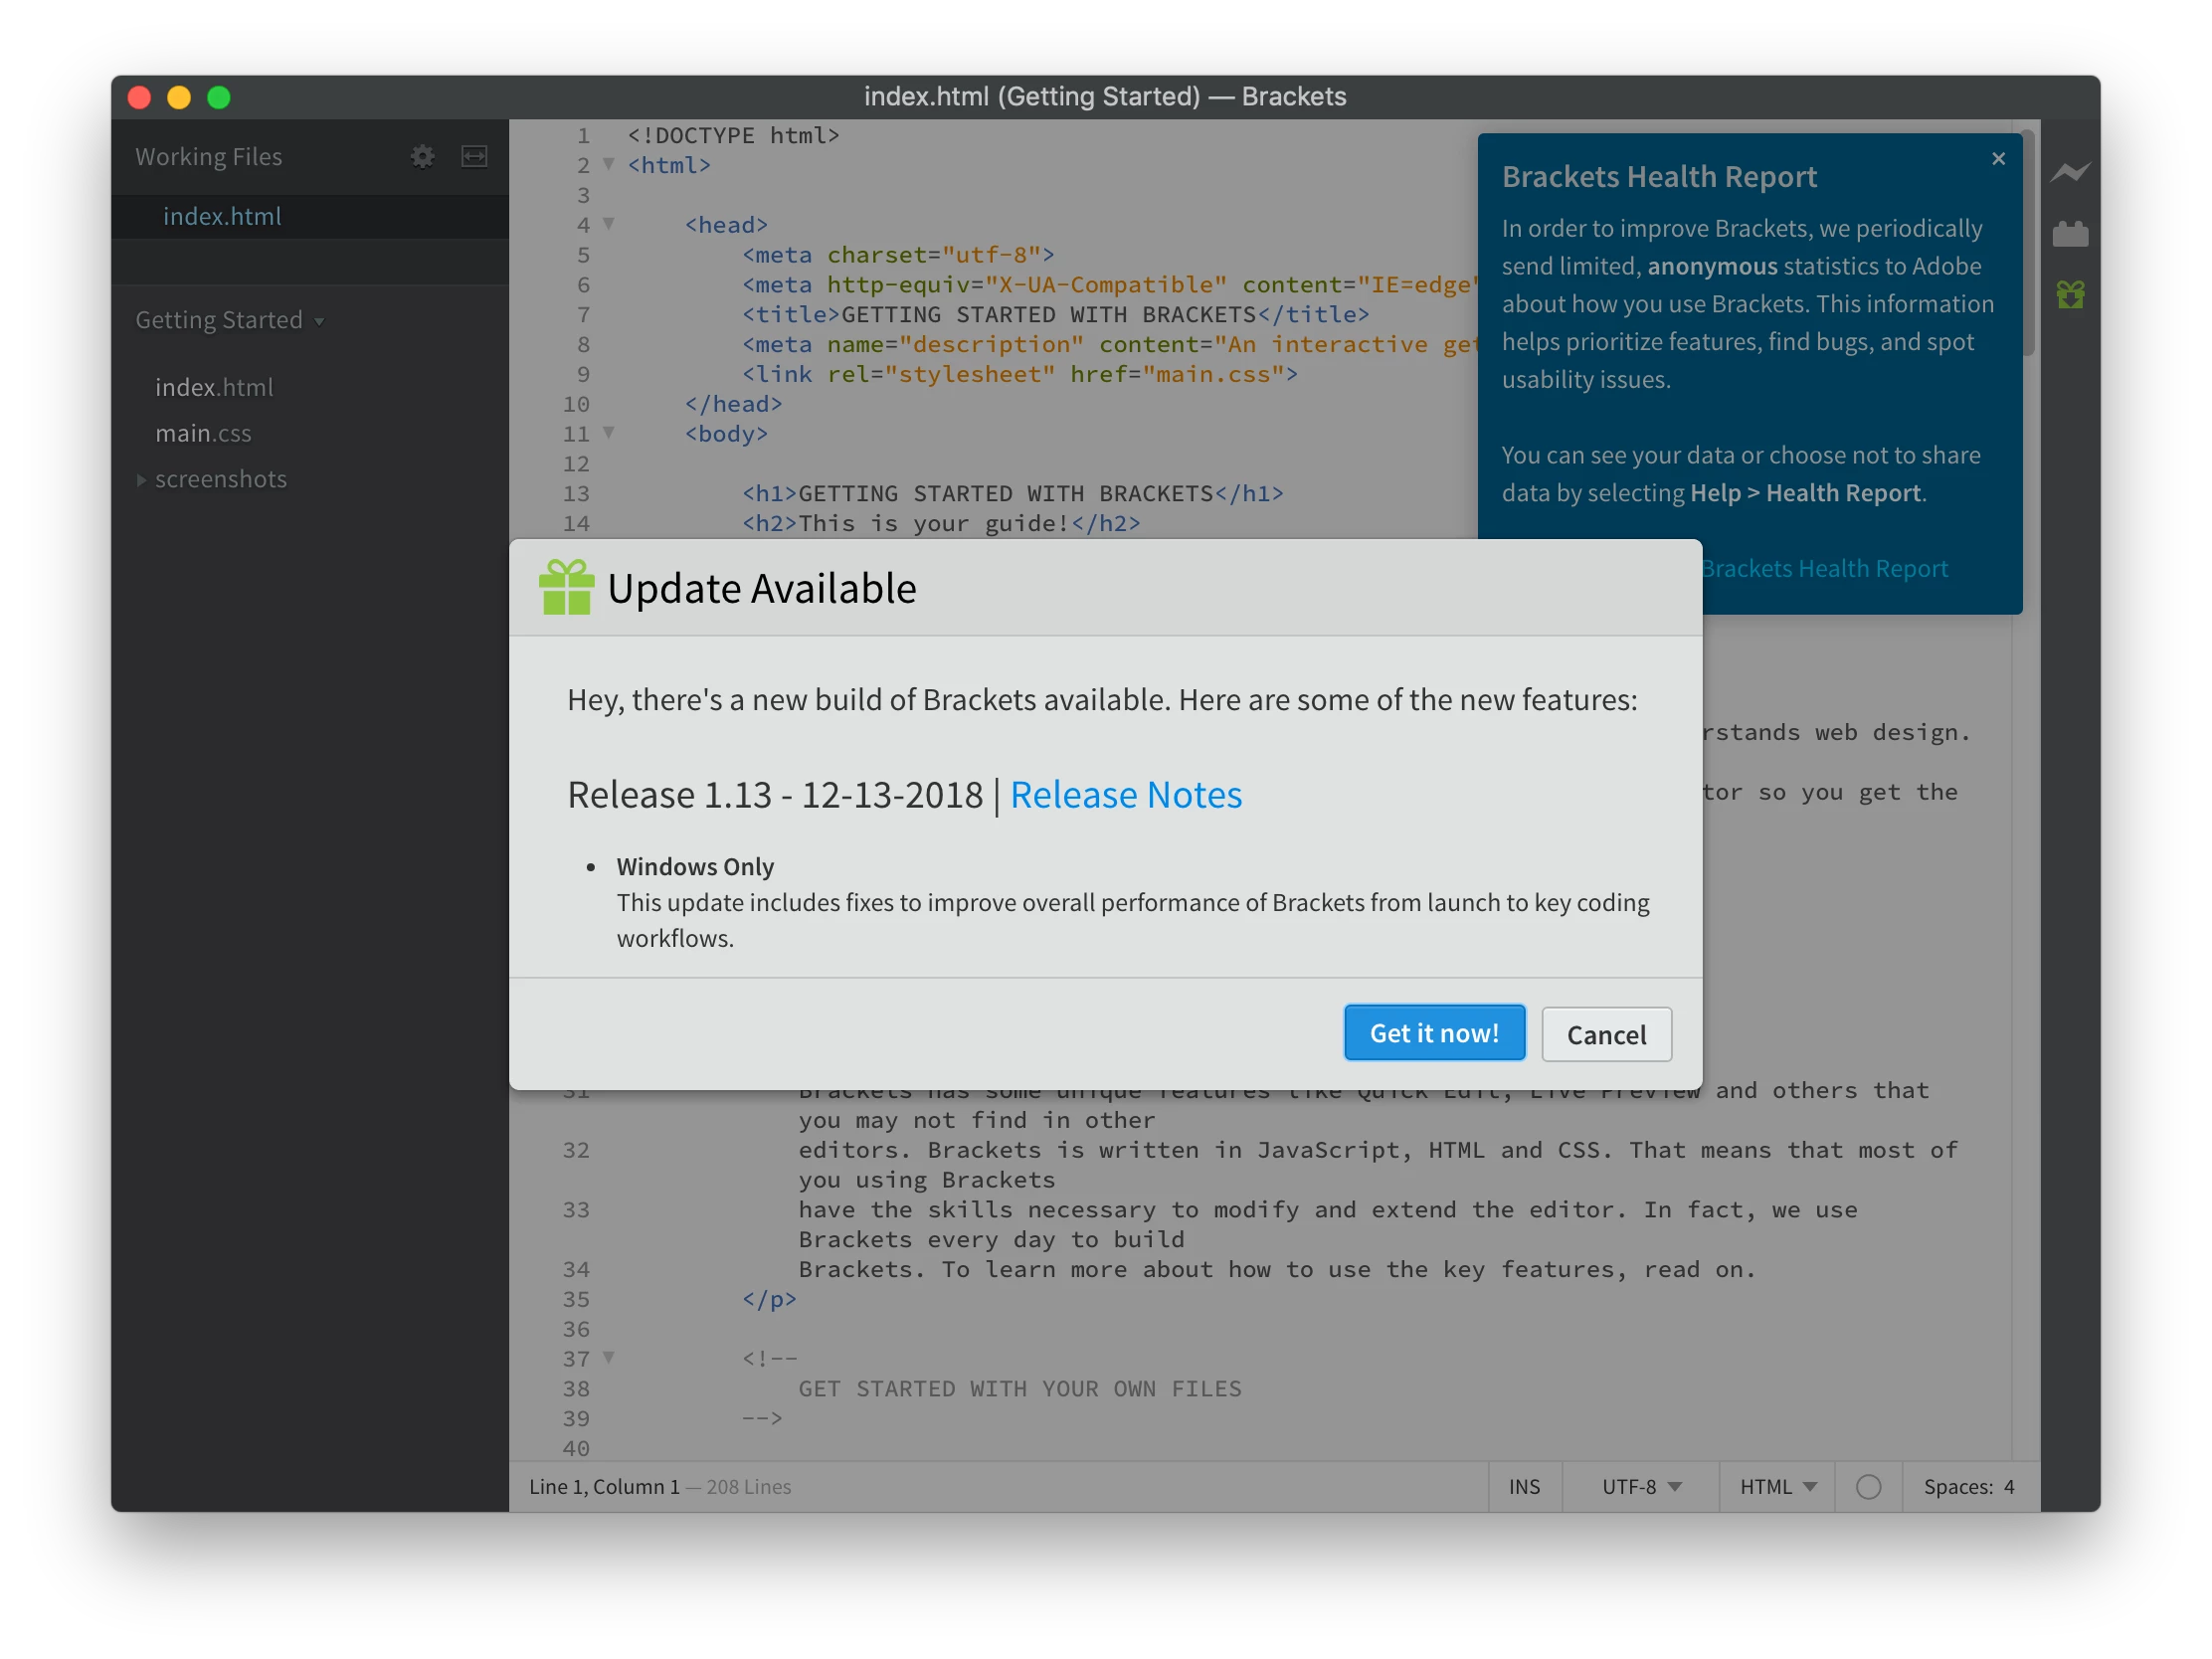Click the linting status circle icon

(x=1868, y=1487)
